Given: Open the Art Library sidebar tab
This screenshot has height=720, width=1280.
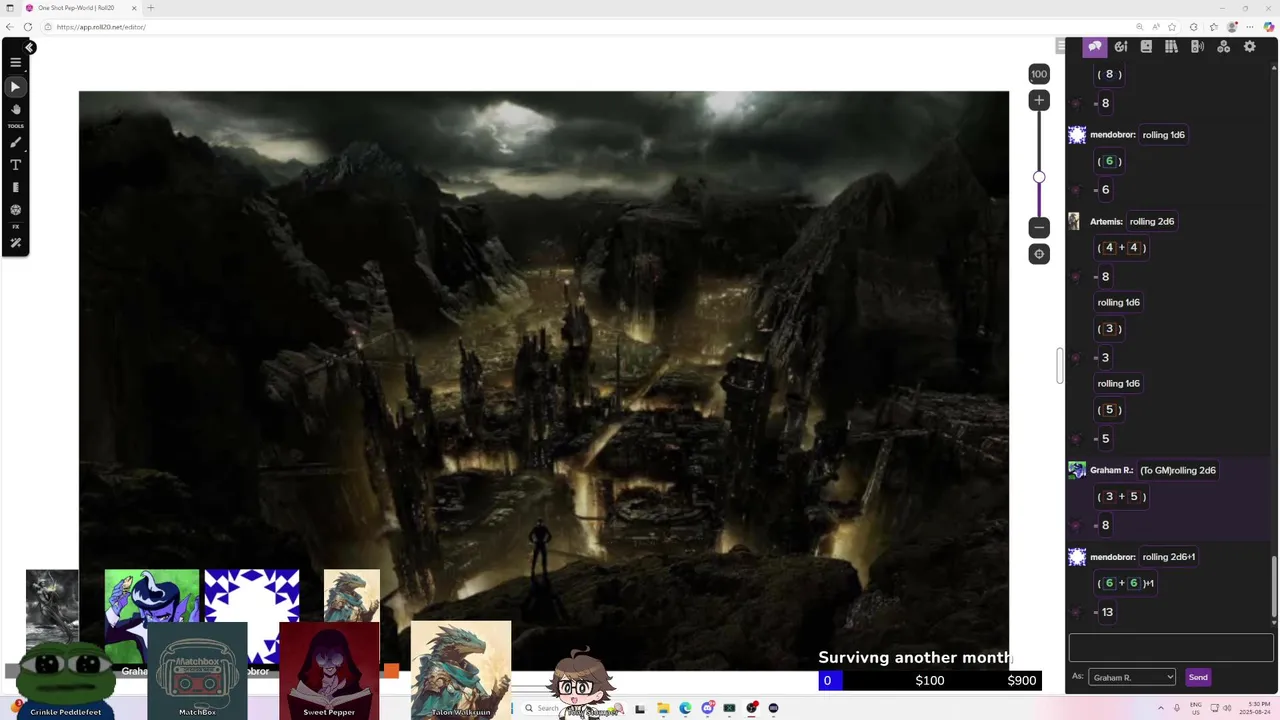Looking at the screenshot, I should pyautogui.click(x=1121, y=47).
